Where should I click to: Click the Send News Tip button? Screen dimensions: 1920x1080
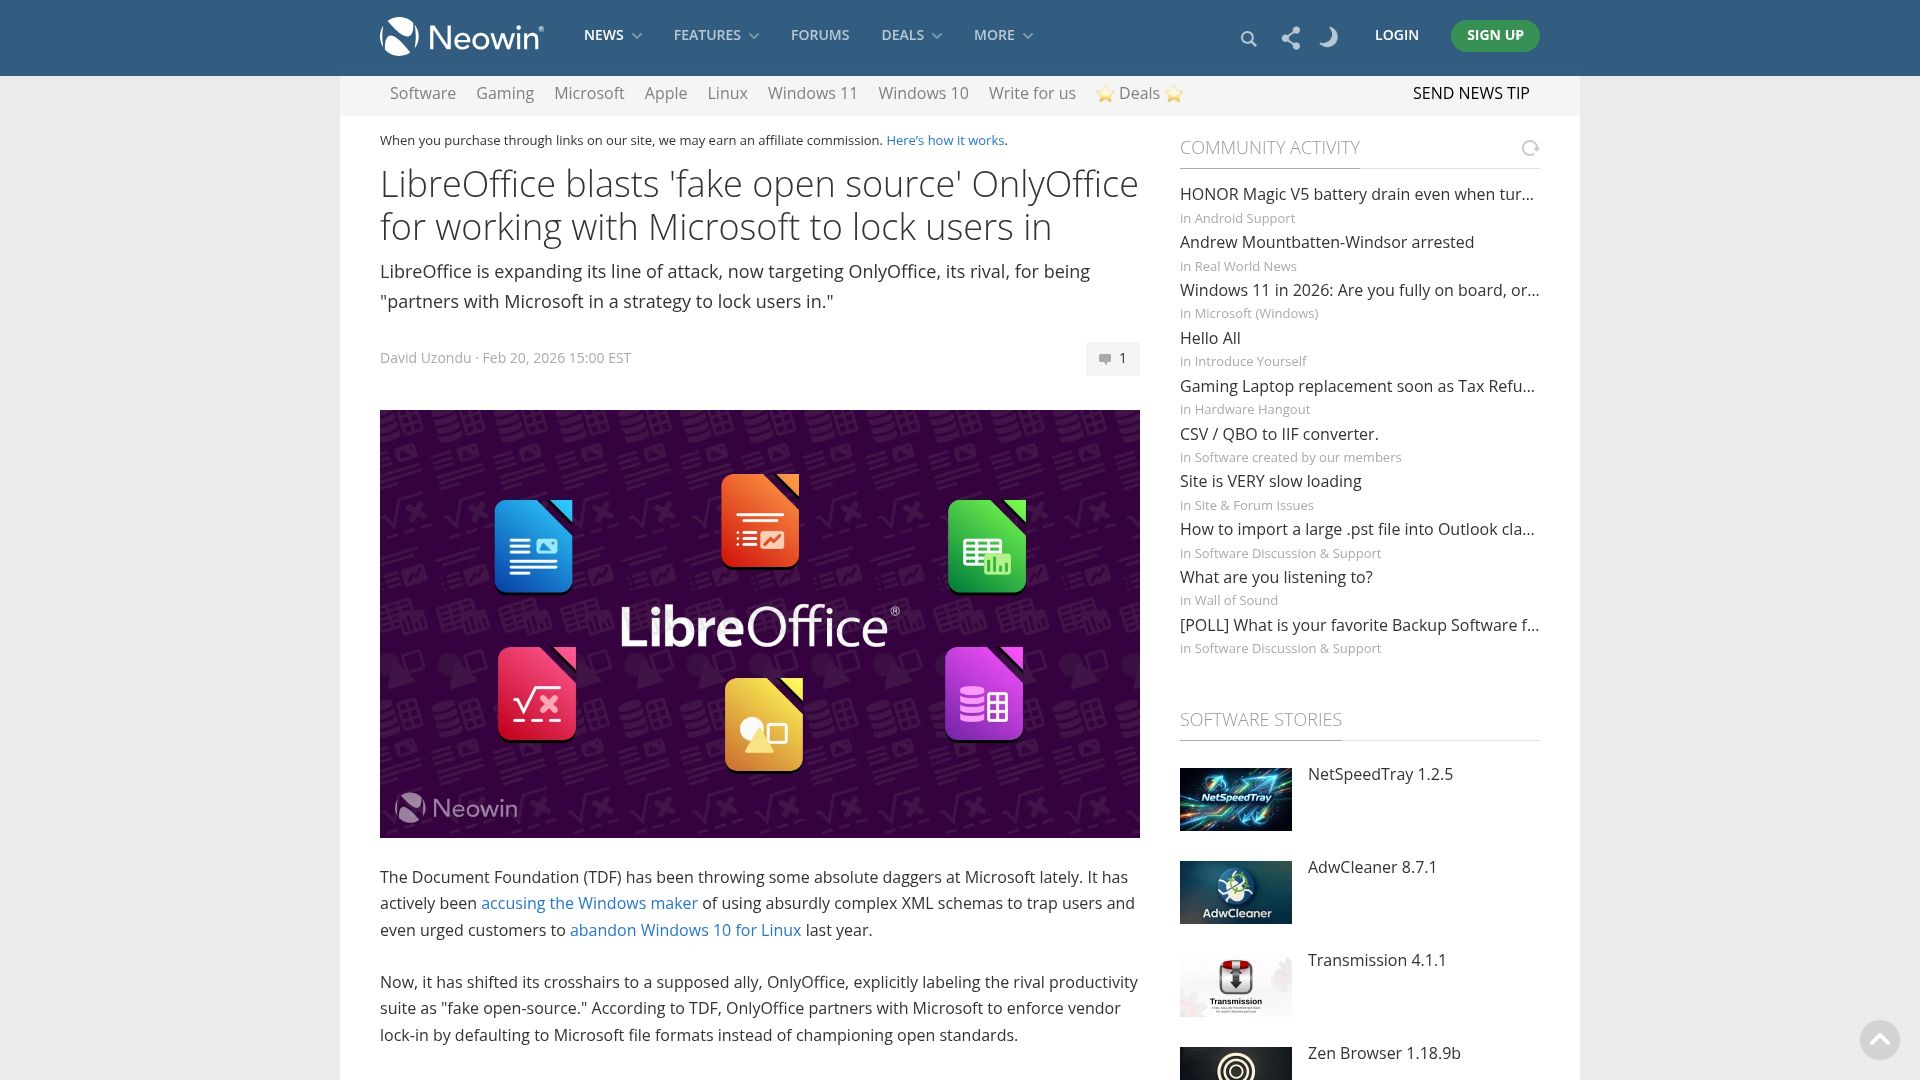point(1471,93)
